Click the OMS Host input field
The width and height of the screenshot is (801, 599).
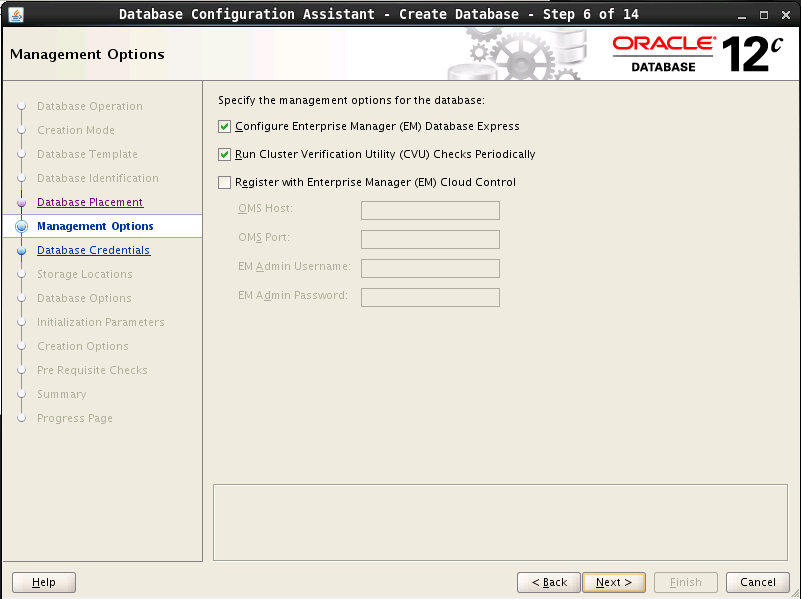pos(430,210)
